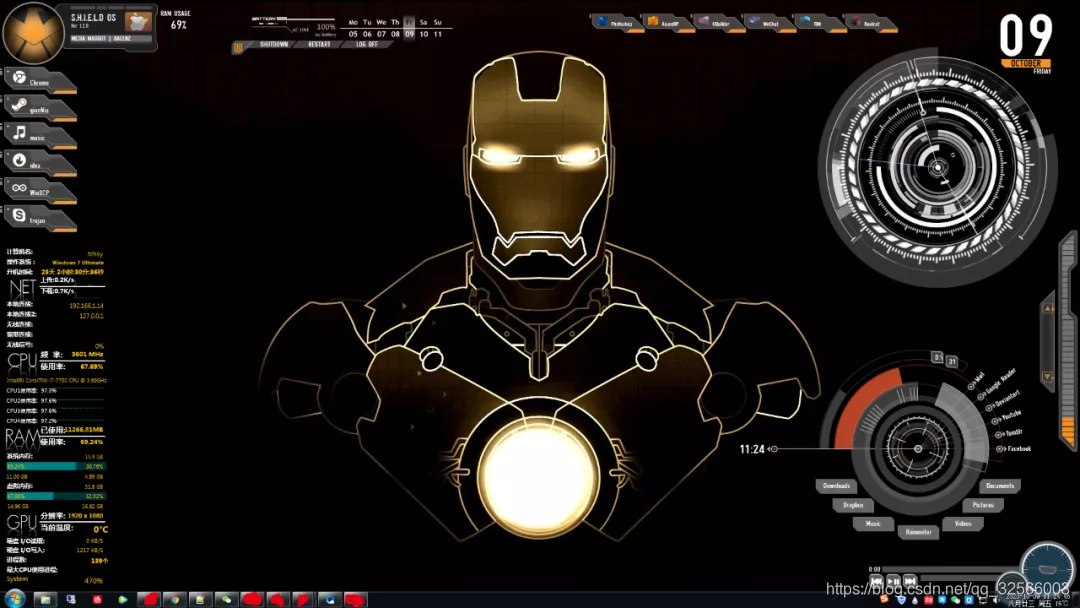Viewport: 1080px width, 608px height.
Task: Click the battery 100% indicator
Action: tap(325, 27)
